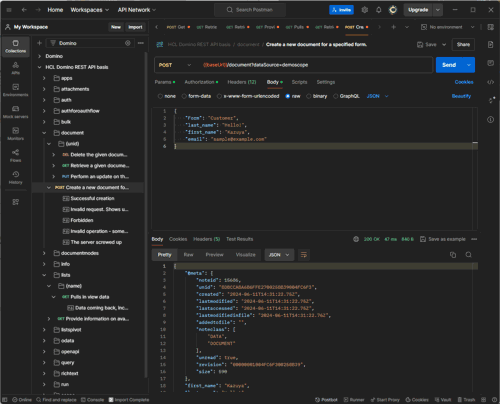Open the documentation icon in right sidebar
Screen dimensions: 500x404
(x=491, y=45)
